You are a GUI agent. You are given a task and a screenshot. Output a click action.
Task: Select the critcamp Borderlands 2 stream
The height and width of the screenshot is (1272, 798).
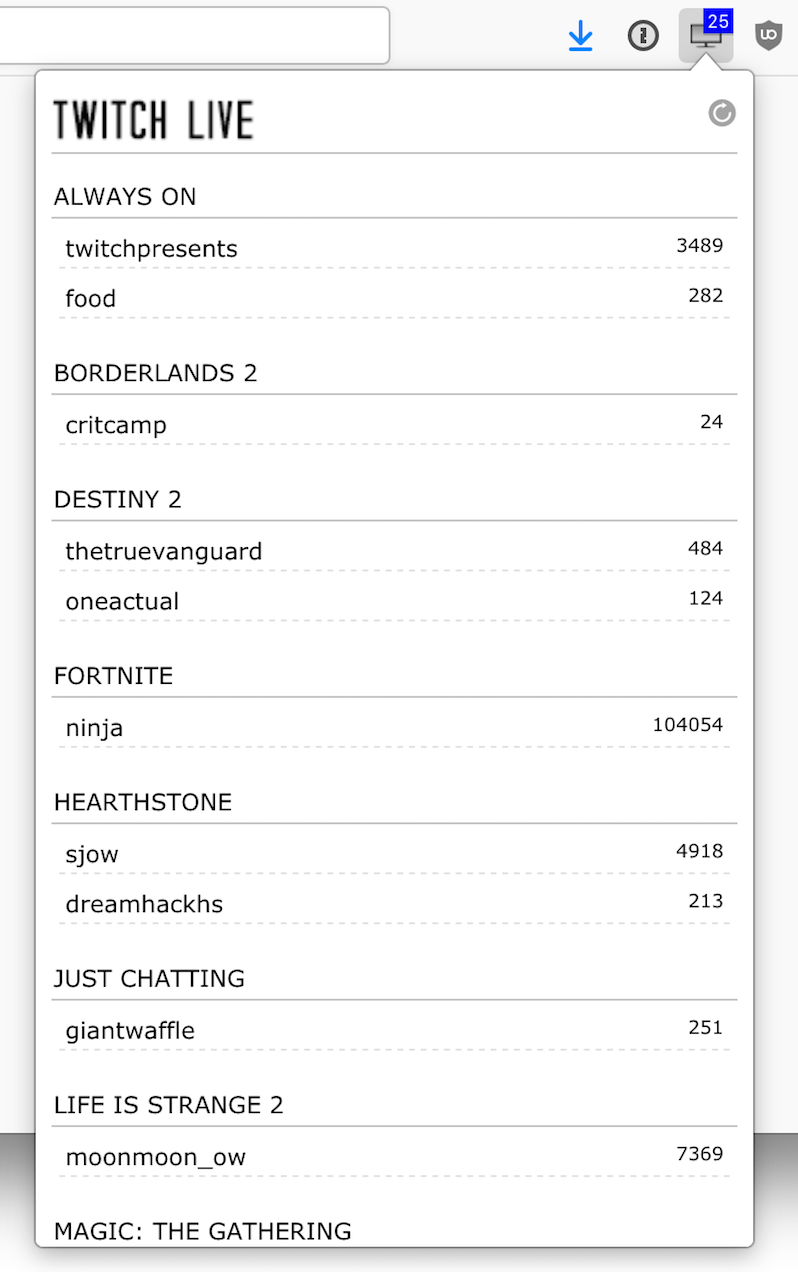[394, 423]
